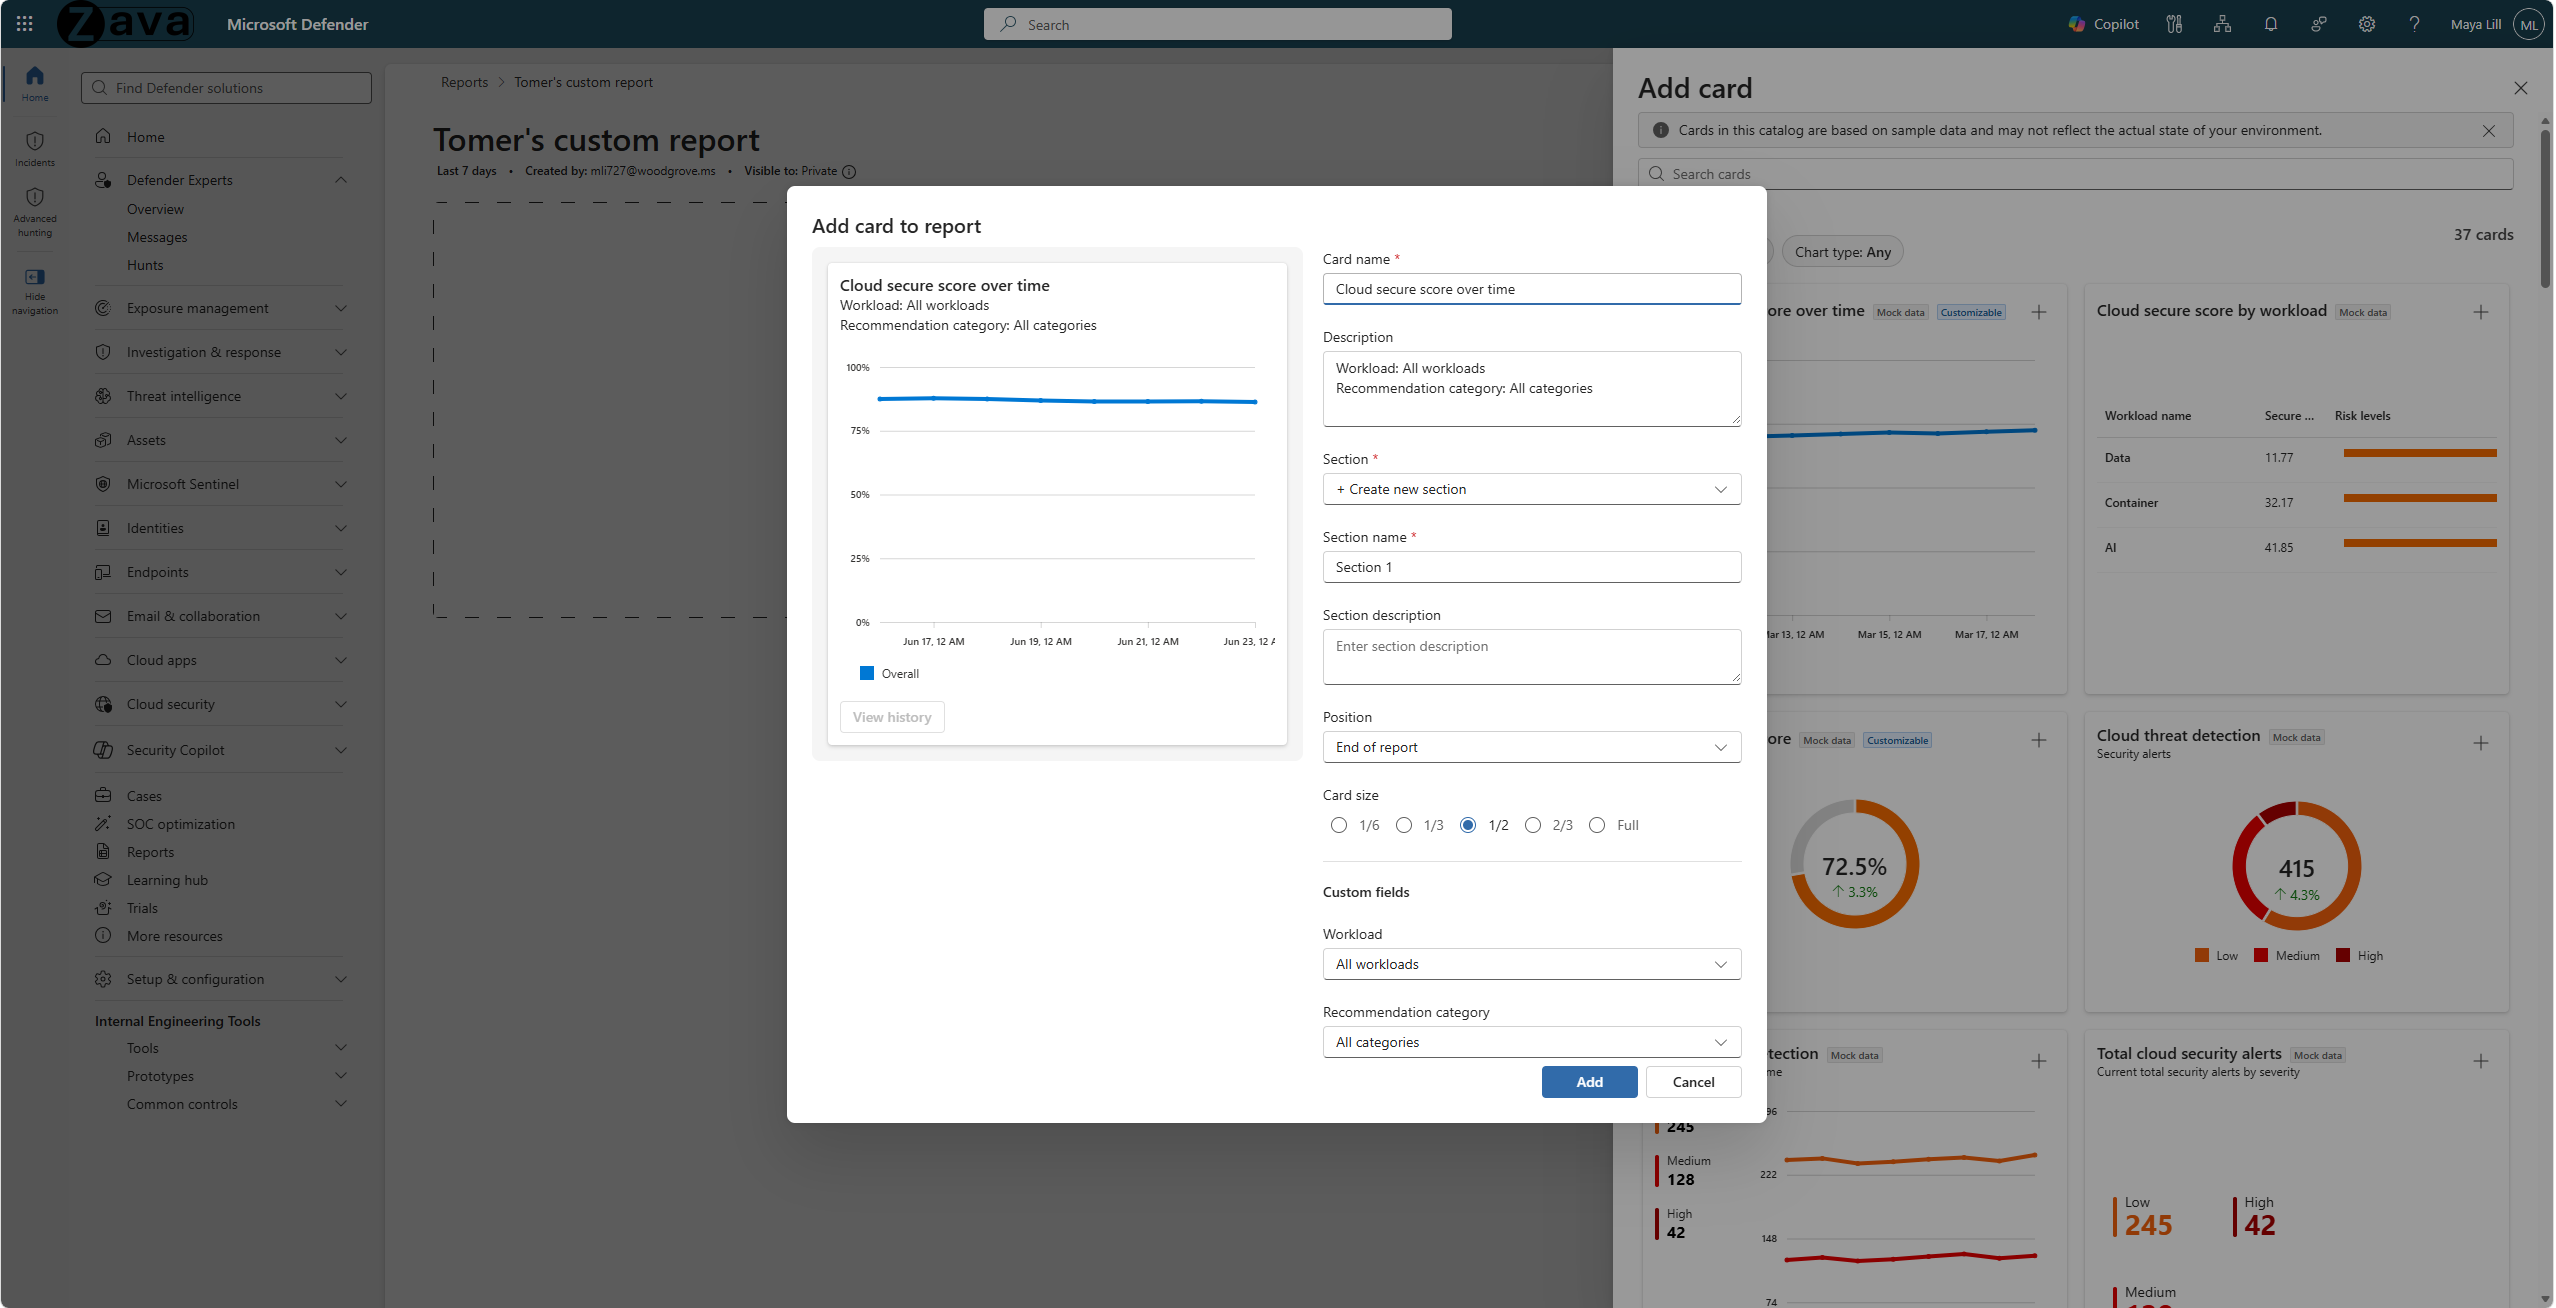
Task: Click the Section description text area
Action: coord(1532,657)
